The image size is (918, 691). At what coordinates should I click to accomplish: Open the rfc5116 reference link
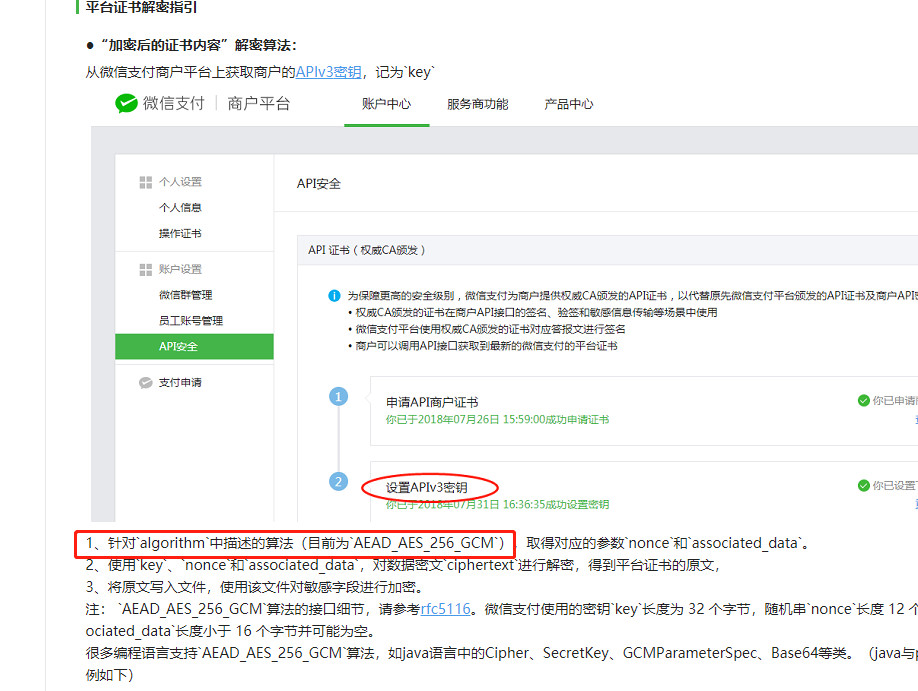[446, 609]
